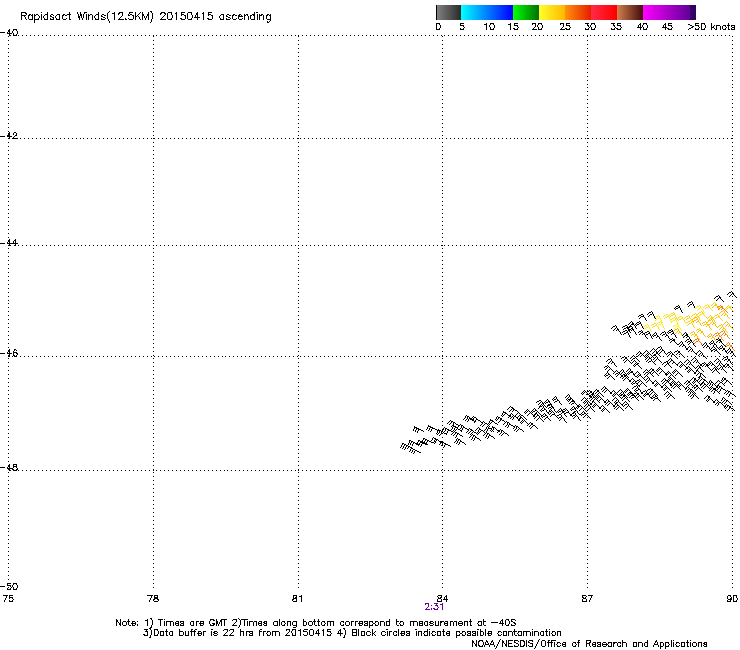Click the gray 0-5 knots color segment

point(448,12)
